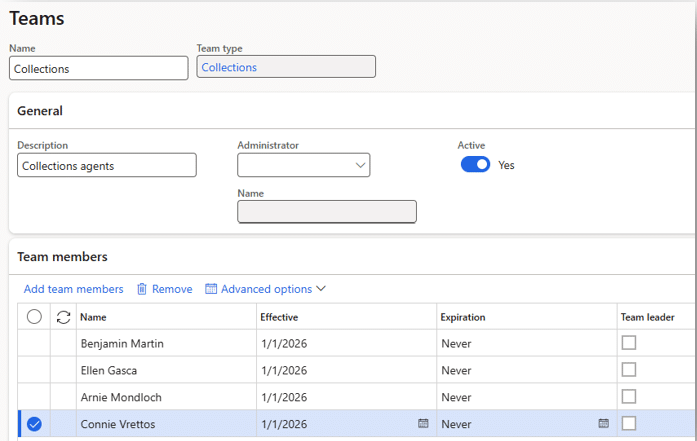Open calendar picker for Connie Vrettos Expiration date
Screen dimensions: 697x441
603,424
